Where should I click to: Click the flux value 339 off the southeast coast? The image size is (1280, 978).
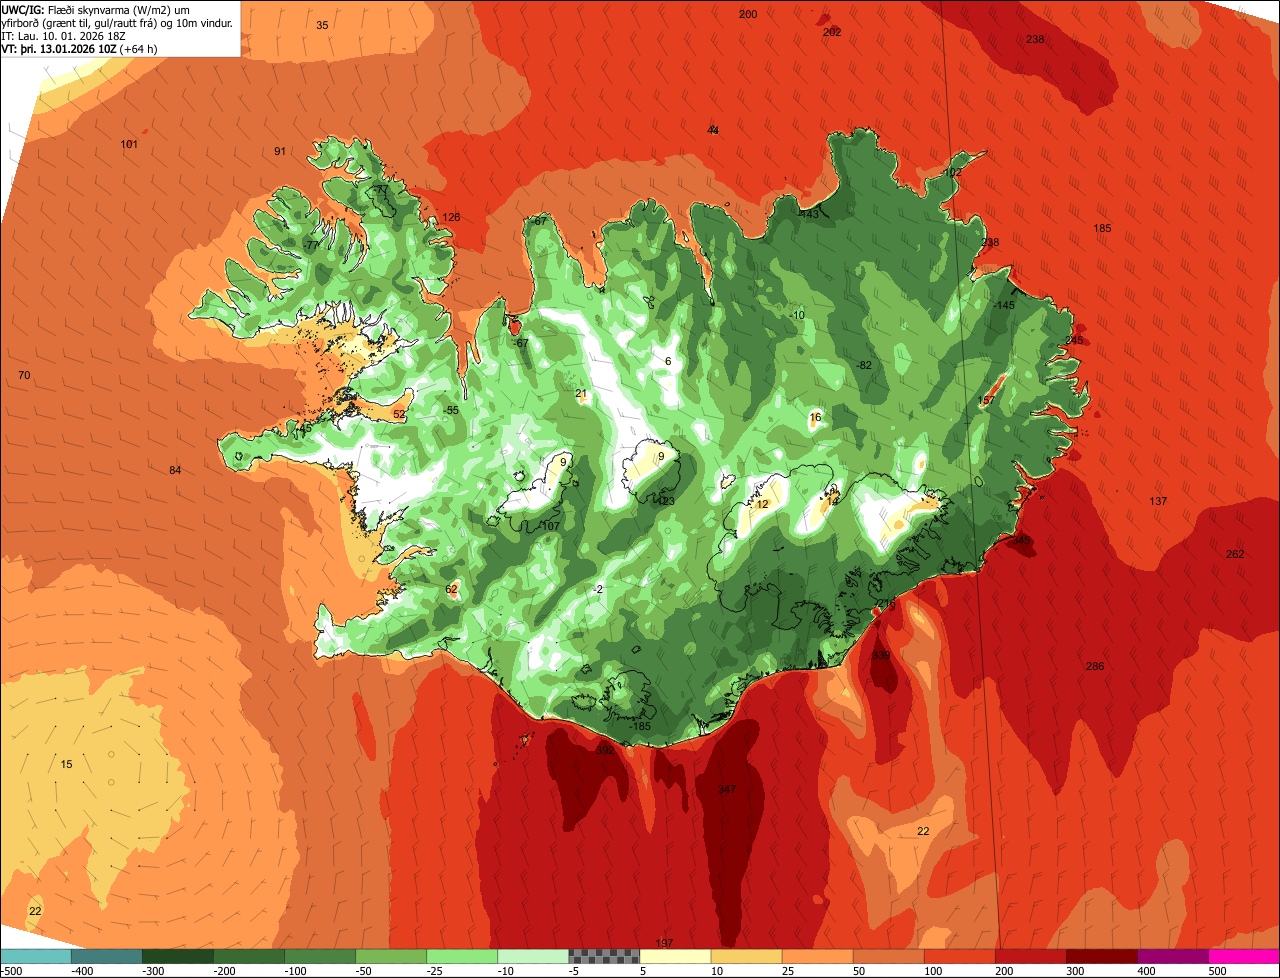880,656
